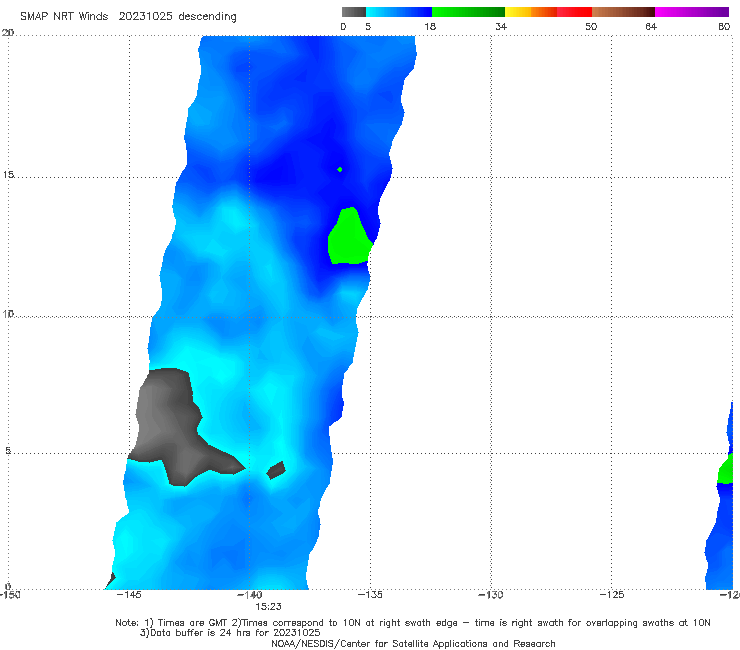Click the longitude axis label '-135'
The image size is (740, 650).
(x=370, y=594)
